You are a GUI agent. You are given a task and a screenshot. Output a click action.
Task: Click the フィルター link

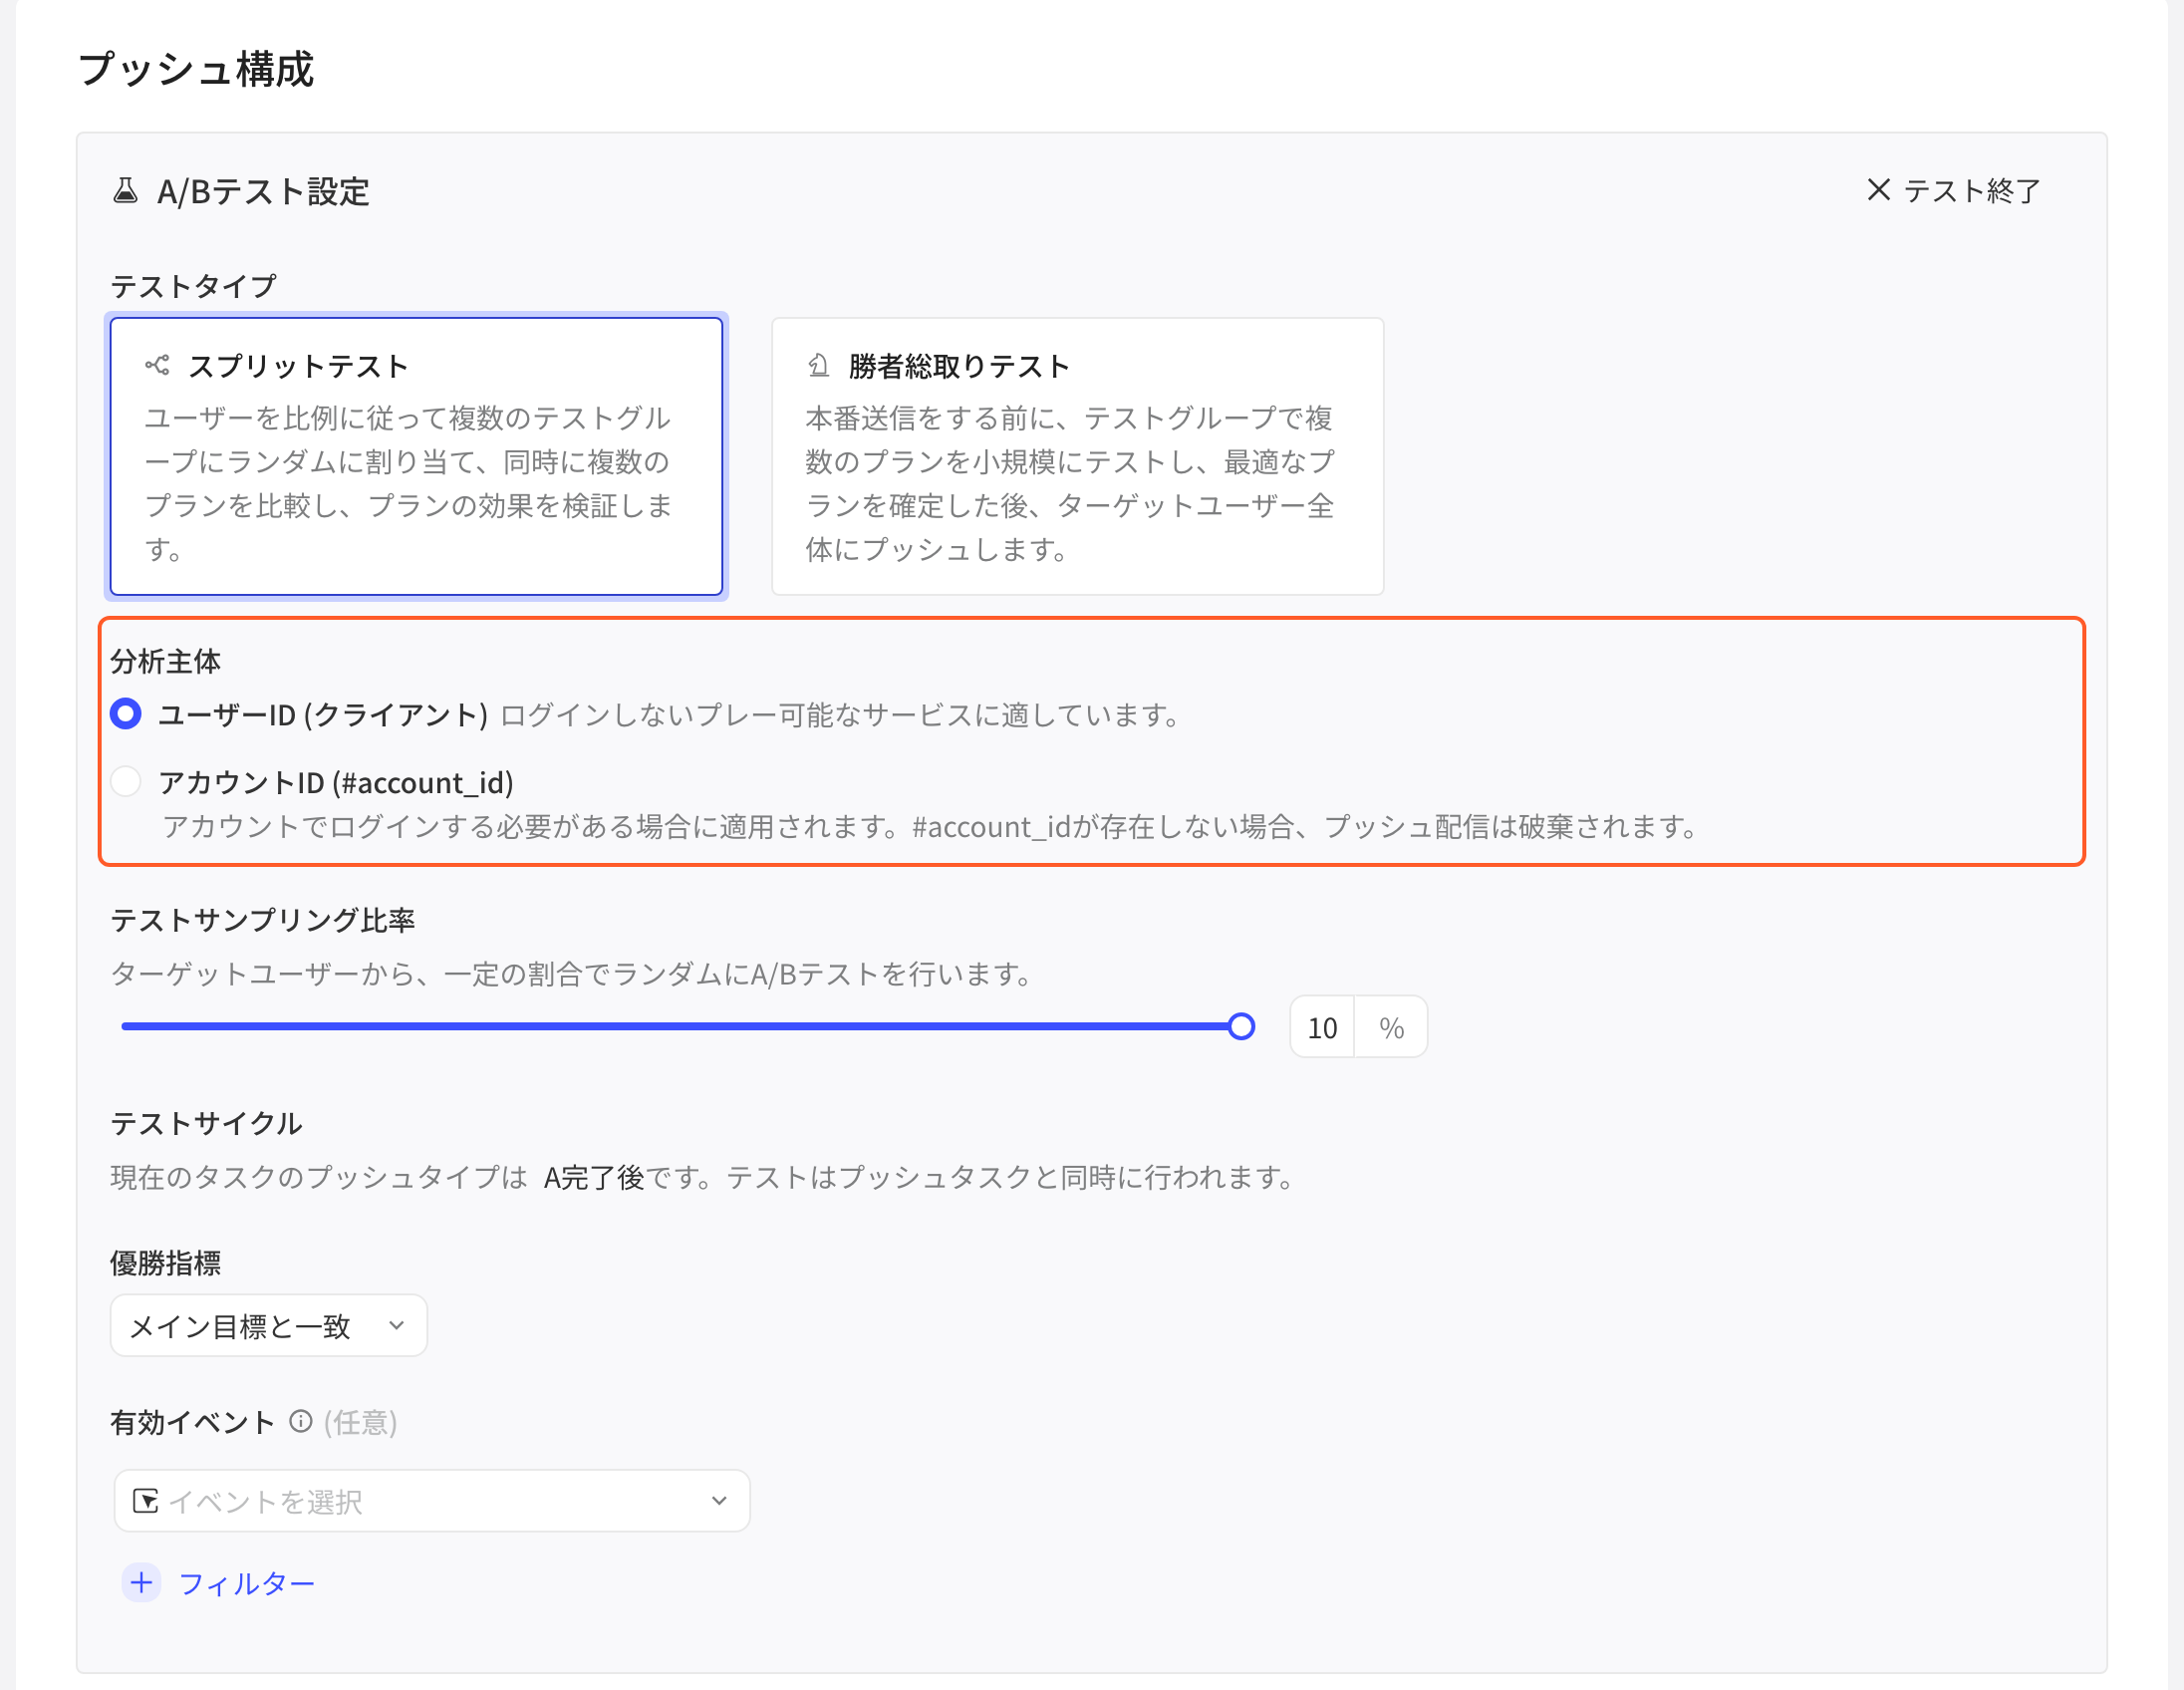pos(246,1583)
